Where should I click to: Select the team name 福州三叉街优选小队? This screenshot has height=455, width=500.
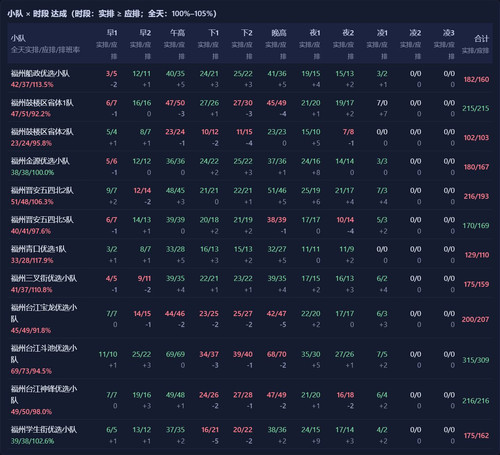pos(44,278)
